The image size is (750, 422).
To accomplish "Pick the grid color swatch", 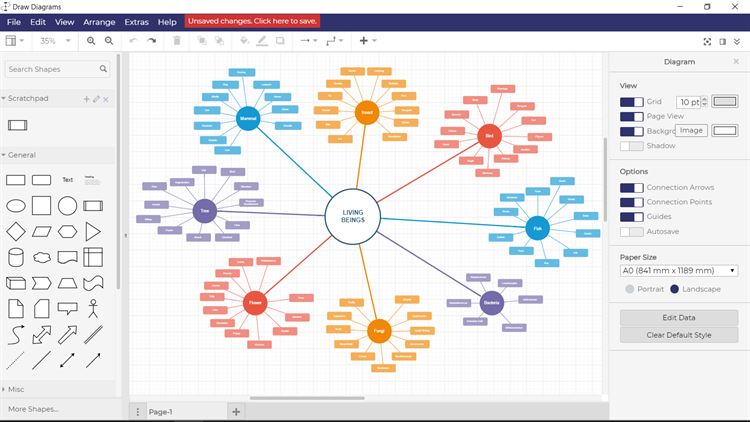I will pyautogui.click(x=725, y=101).
